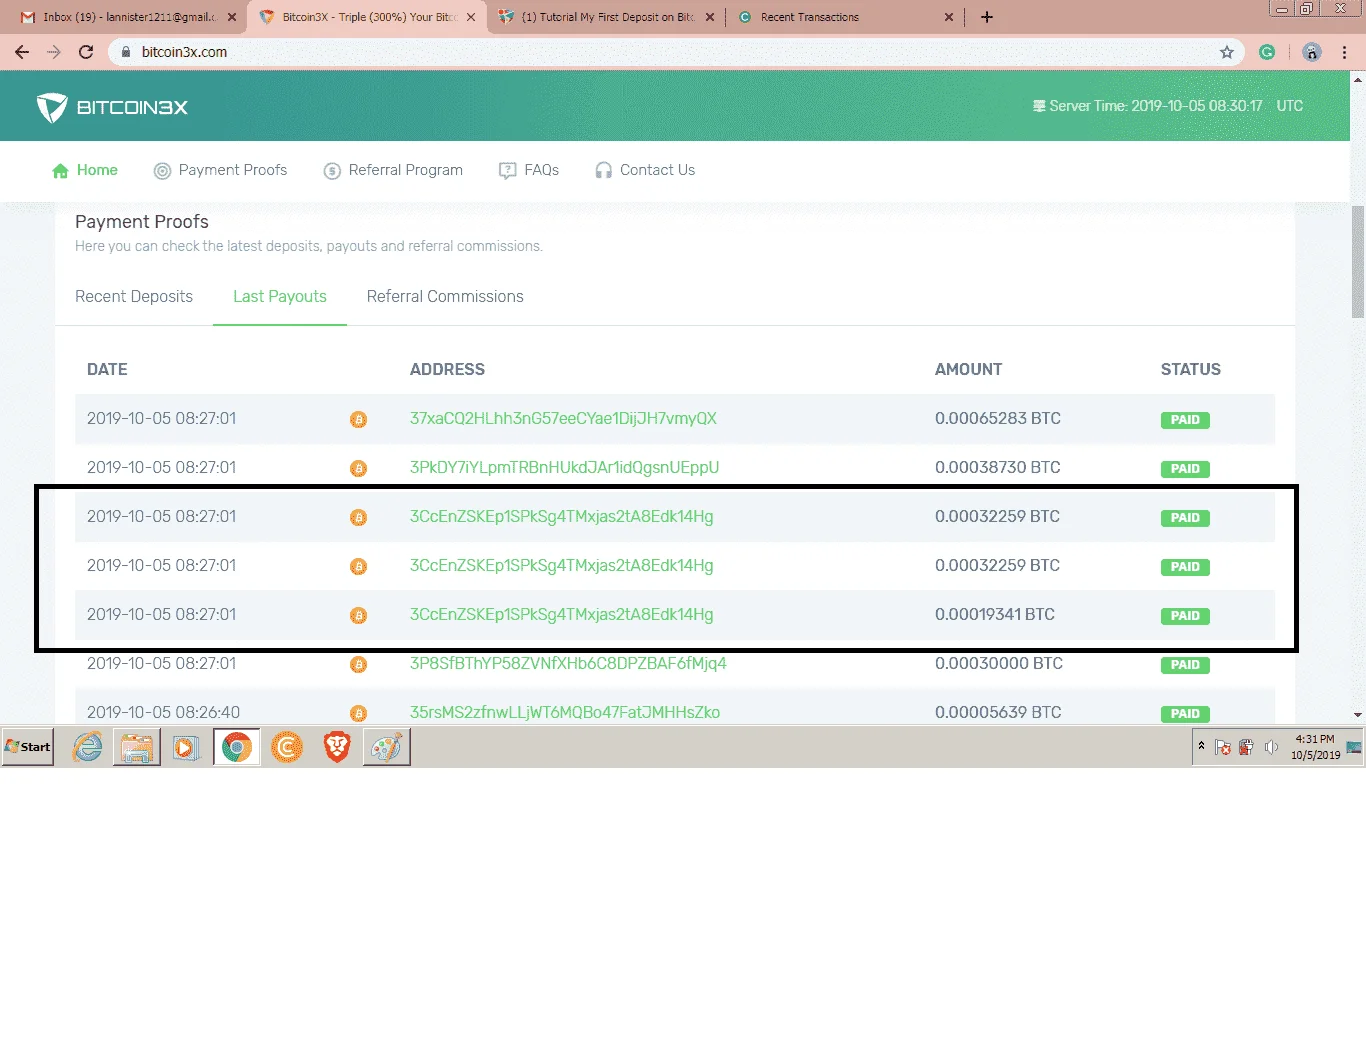Launch Brave browser from the taskbar
Viewport: 1366px width, 1039px height.
tap(337, 747)
